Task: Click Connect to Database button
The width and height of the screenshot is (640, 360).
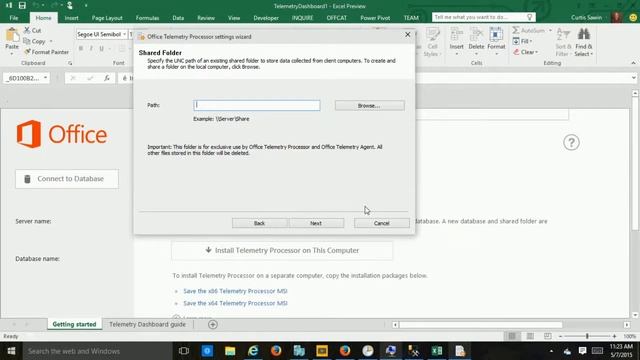Action: pyautogui.click(x=67, y=179)
